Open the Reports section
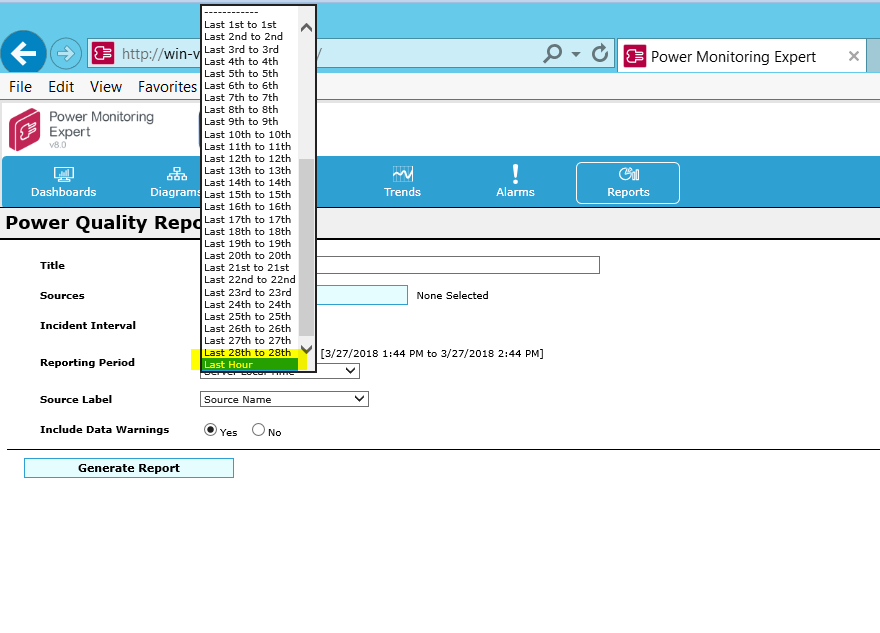The image size is (880, 633). [627, 183]
